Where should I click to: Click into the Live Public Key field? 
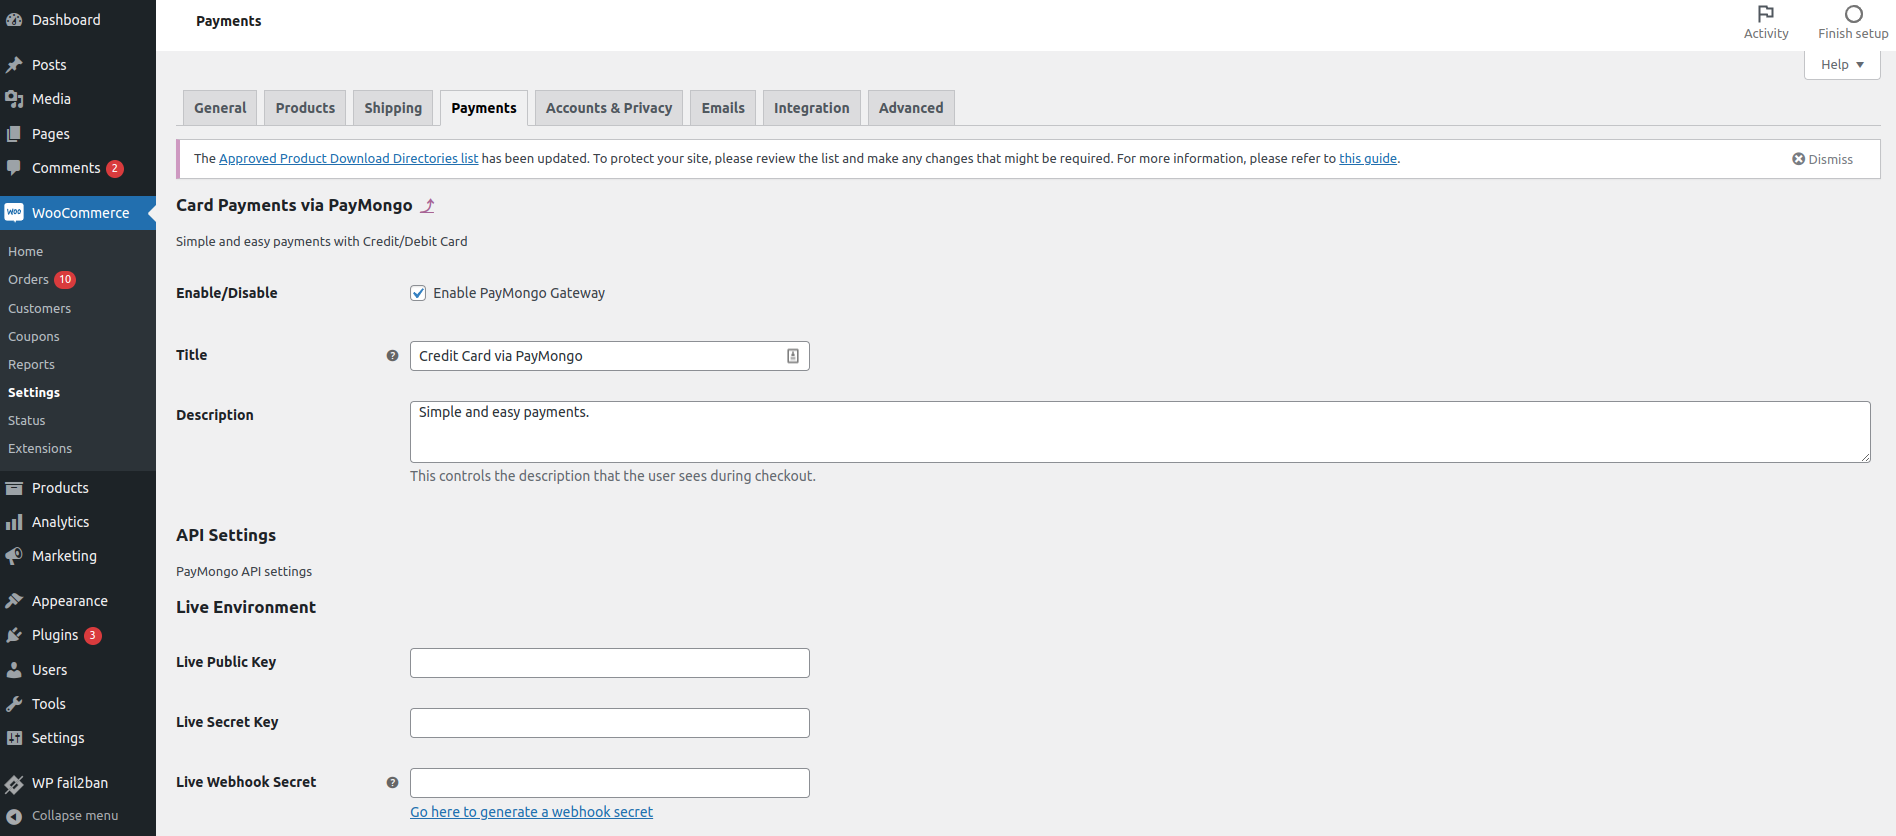[x=610, y=663]
